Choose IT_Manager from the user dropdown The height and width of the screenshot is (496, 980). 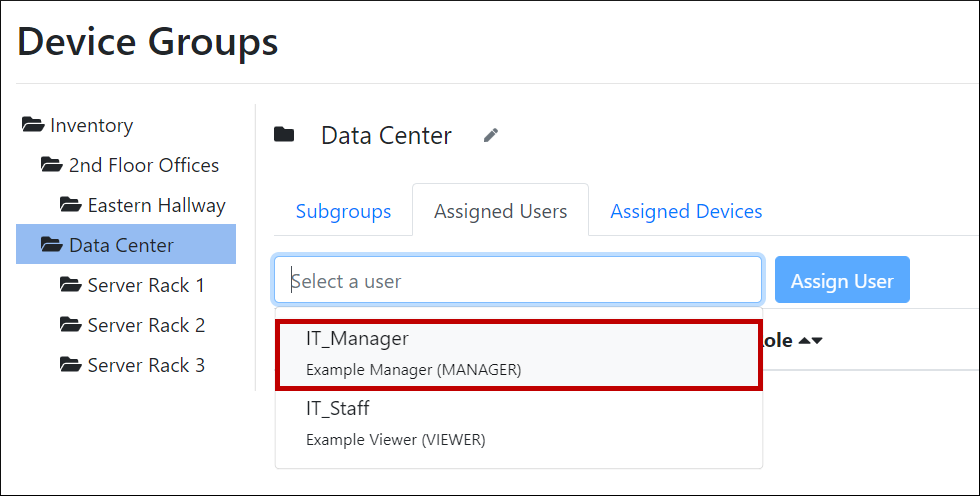[x=518, y=353]
